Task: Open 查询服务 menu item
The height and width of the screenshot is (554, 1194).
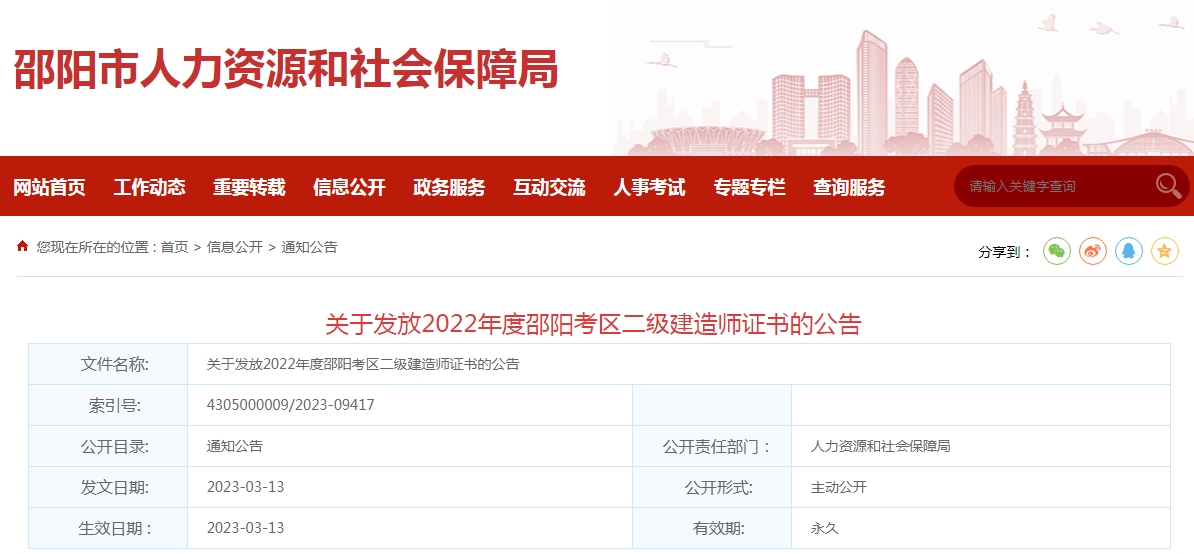Action: pos(849,186)
